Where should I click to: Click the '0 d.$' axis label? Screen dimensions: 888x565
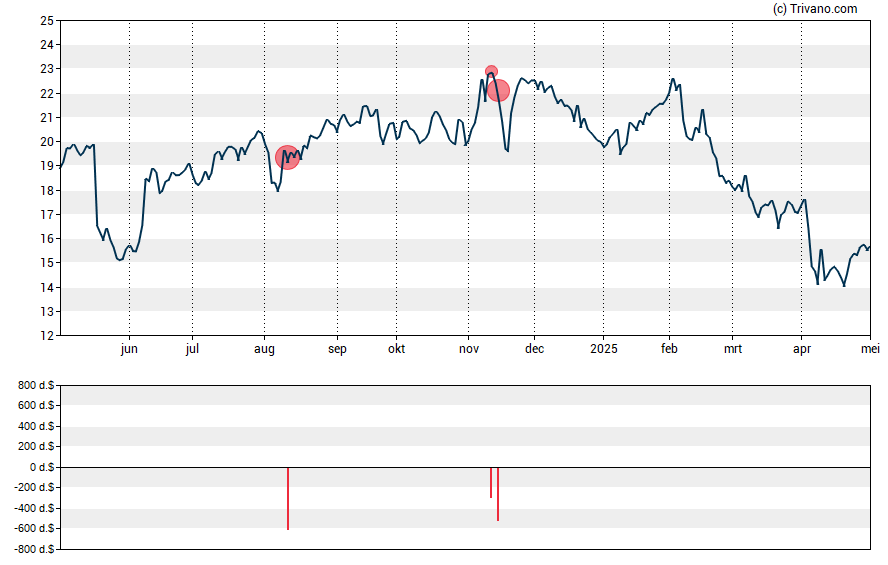(x=42, y=467)
